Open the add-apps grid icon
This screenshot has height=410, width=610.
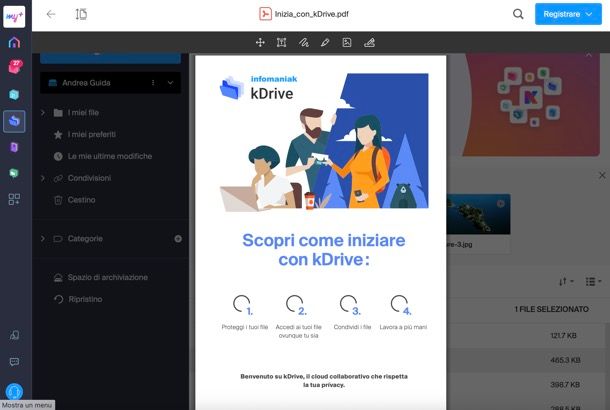coord(14,199)
